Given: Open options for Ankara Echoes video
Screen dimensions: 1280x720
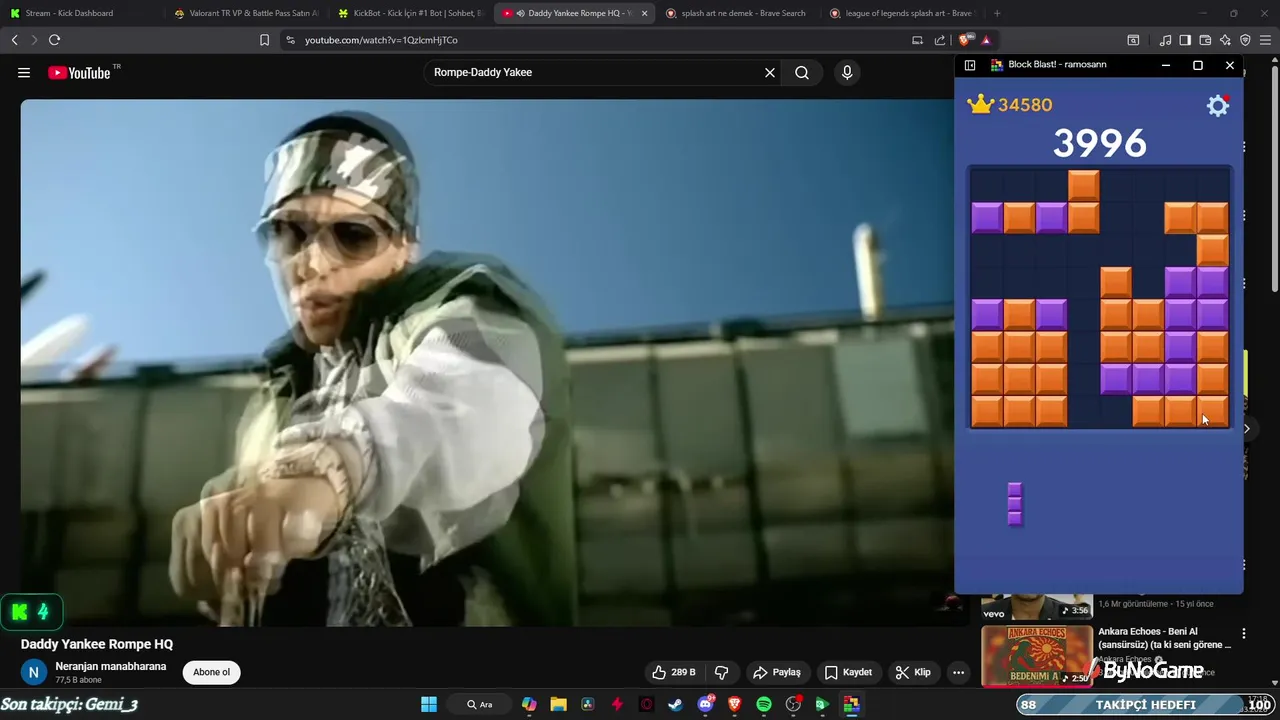Looking at the screenshot, I should click(x=1244, y=633).
